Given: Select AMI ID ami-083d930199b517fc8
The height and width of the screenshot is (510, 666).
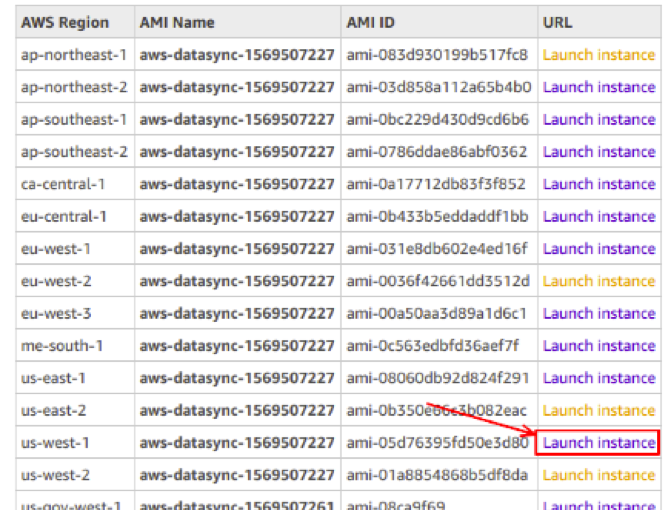Looking at the screenshot, I should pyautogui.click(x=437, y=55).
